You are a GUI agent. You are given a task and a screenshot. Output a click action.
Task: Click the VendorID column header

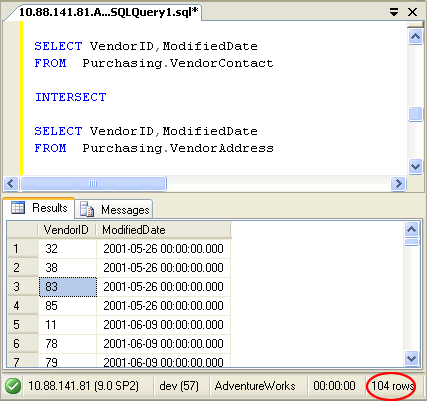coord(67,230)
